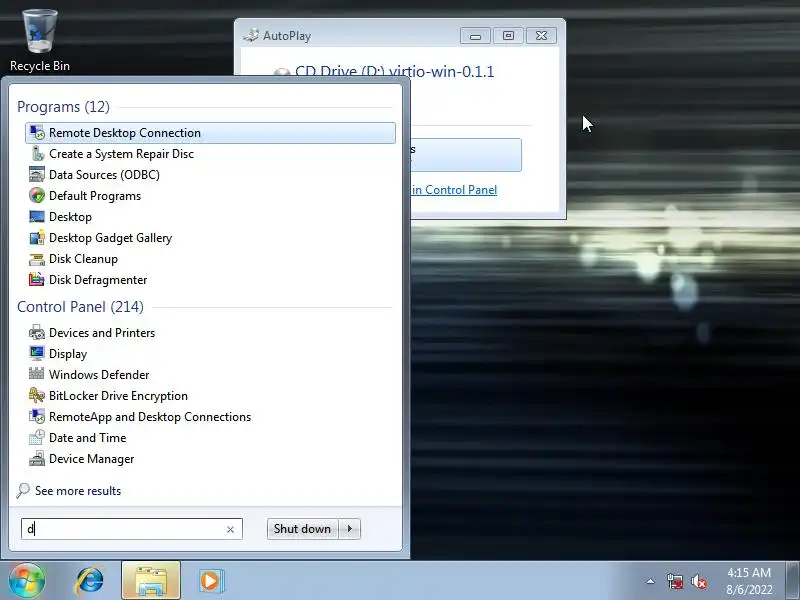The height and width of the screenshot is (600, 800).
Task: Click the Shut down button
Action: pos(303,529)
